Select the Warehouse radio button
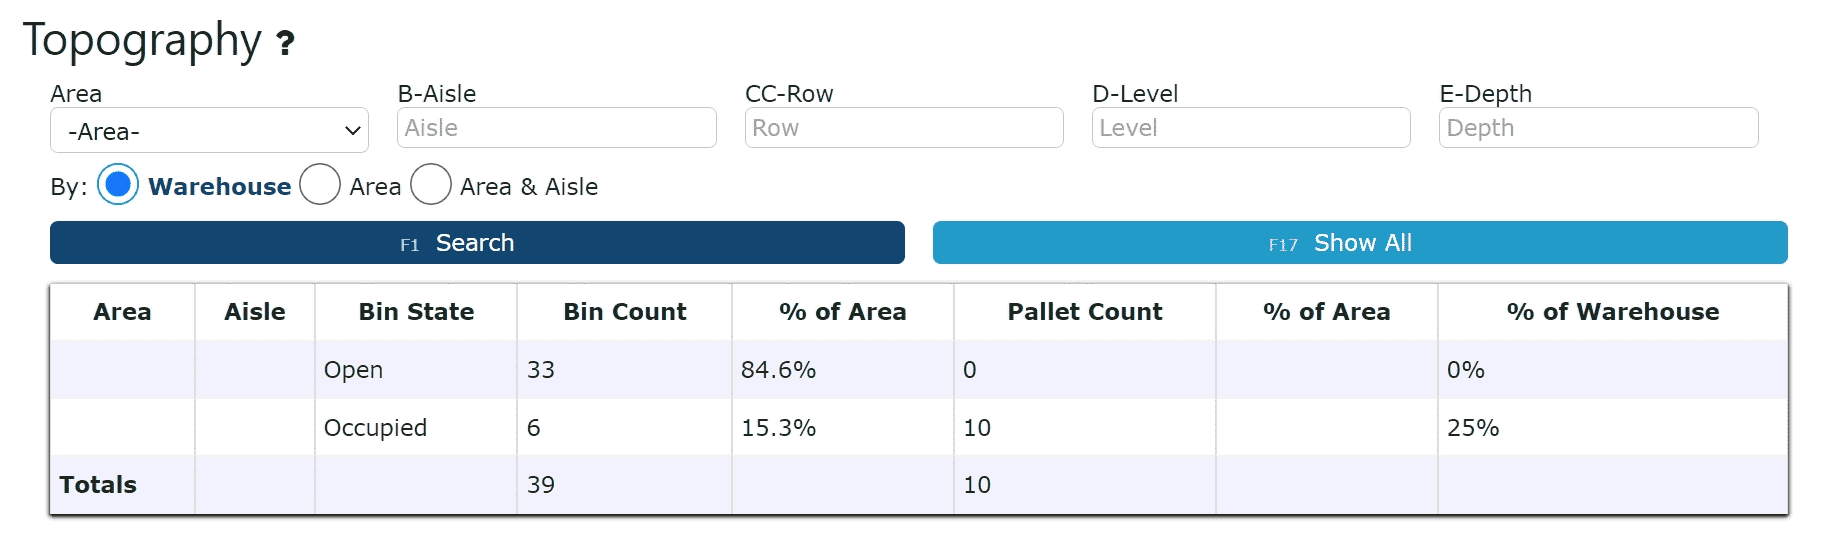 [118, 186]
